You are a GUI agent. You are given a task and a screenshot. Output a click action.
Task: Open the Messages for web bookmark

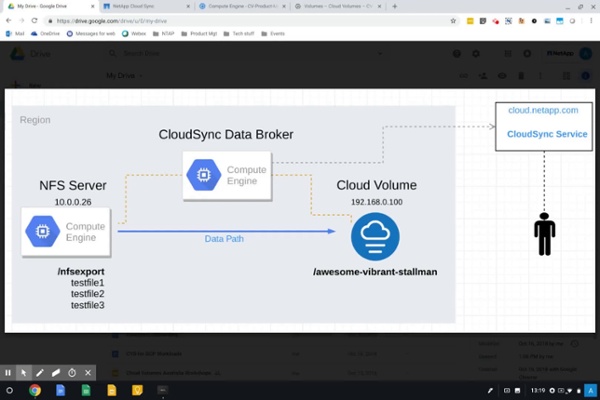[91, 34]
